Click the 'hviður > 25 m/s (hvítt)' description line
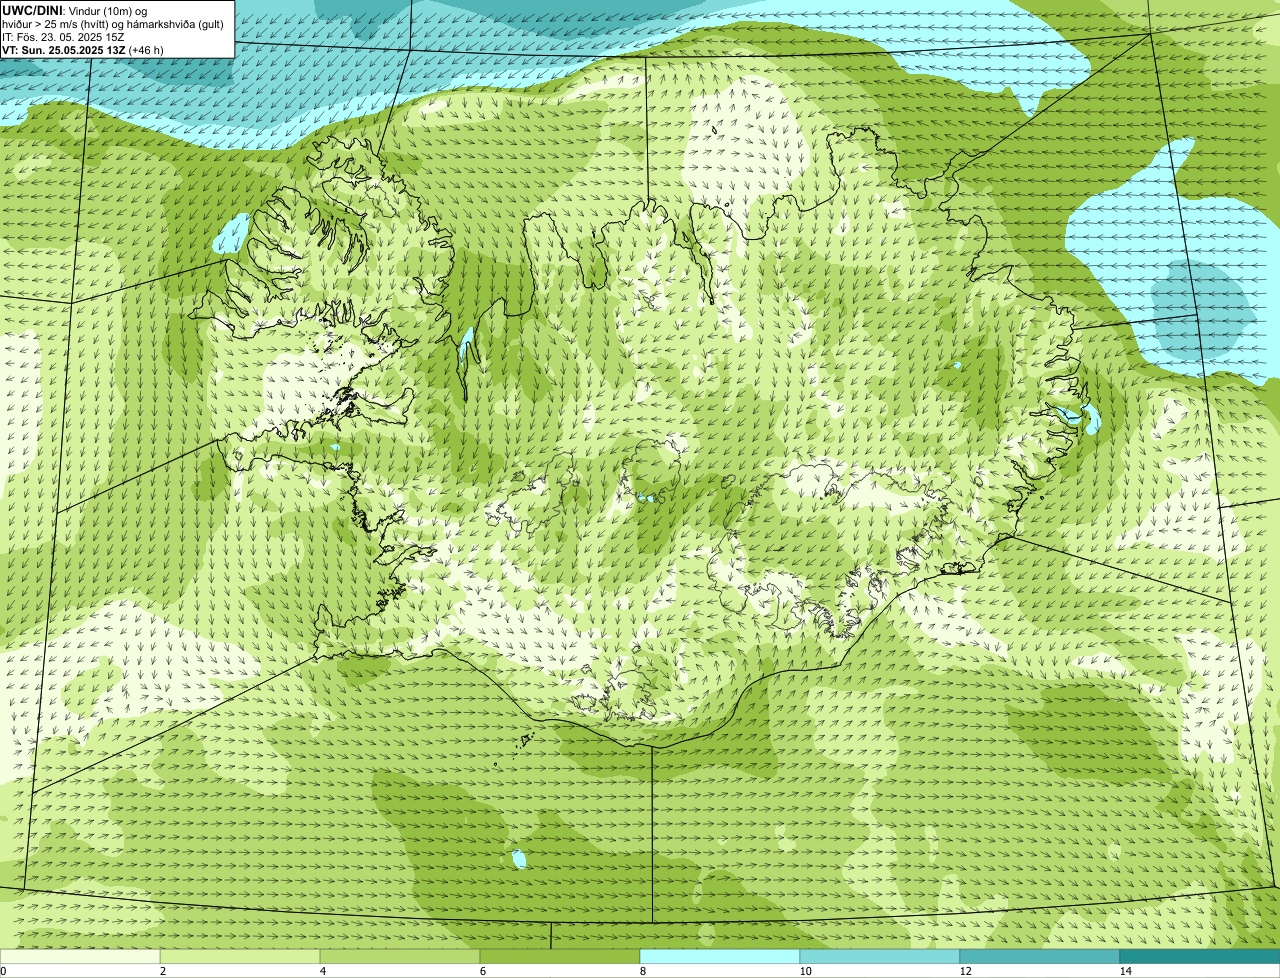 coord(114,23)
